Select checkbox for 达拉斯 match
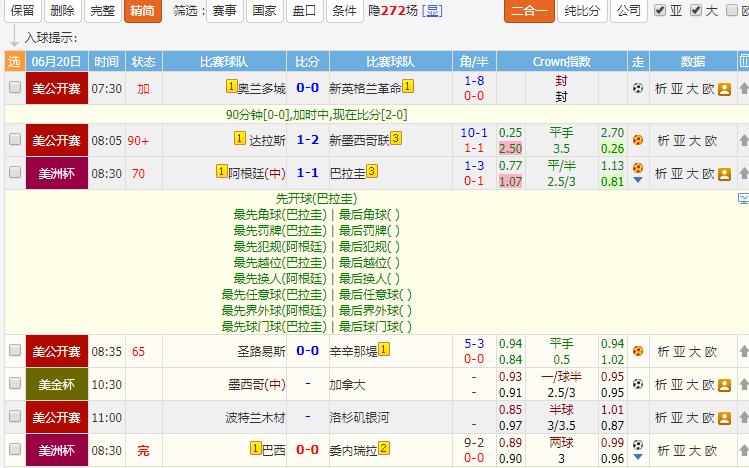The height and width of the screenshot is (468, 749). [x=15, y=139]
